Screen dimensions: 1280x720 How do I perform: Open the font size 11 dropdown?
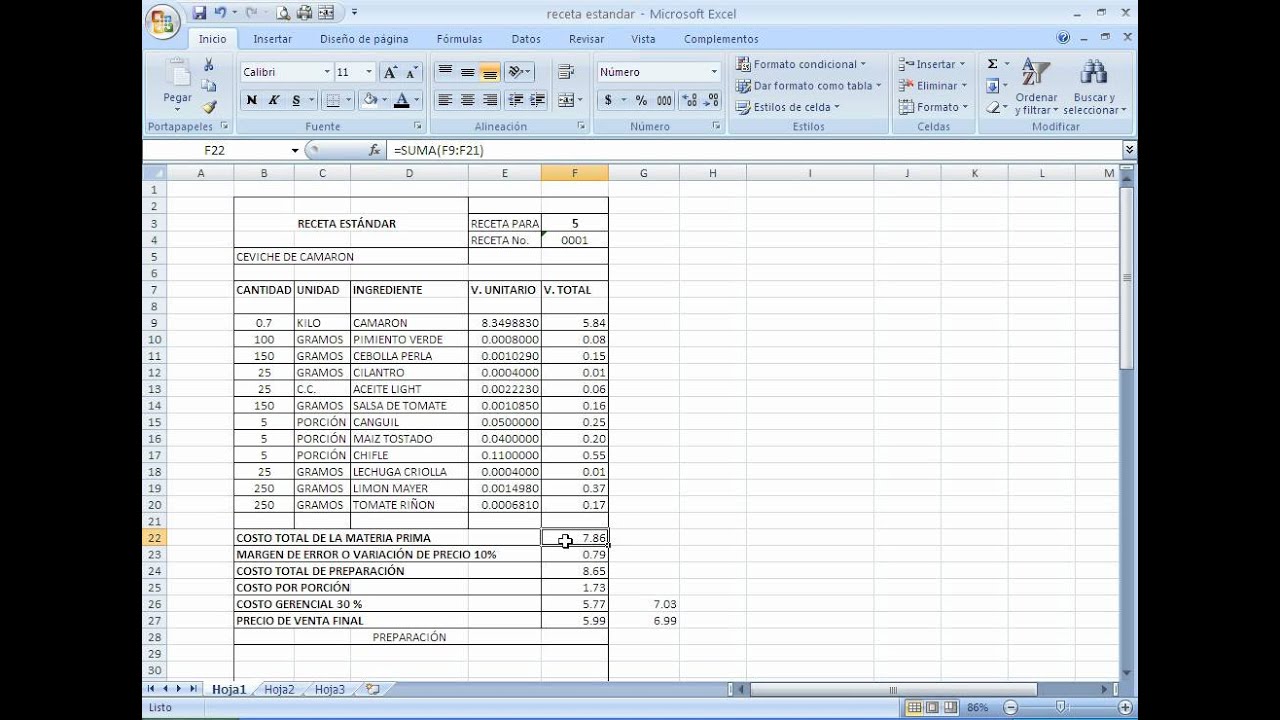(x=369, y=72)
